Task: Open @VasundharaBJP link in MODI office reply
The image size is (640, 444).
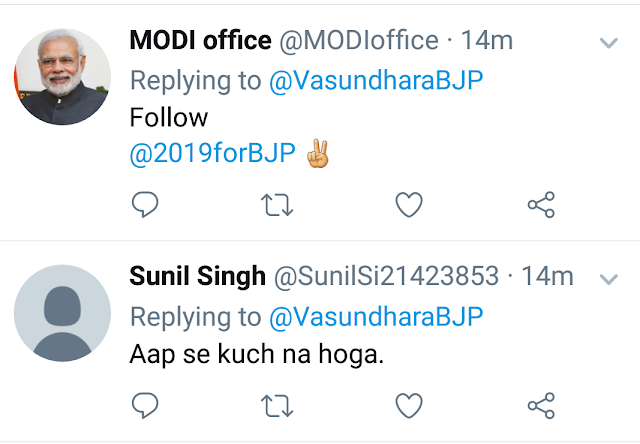Action: tap(376, 80)
